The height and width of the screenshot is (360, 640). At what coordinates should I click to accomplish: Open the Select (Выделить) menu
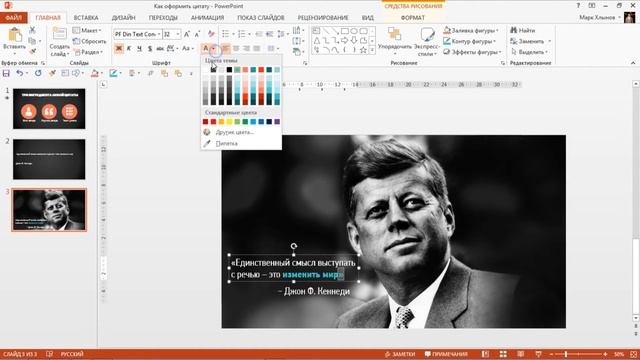(529, 52)
